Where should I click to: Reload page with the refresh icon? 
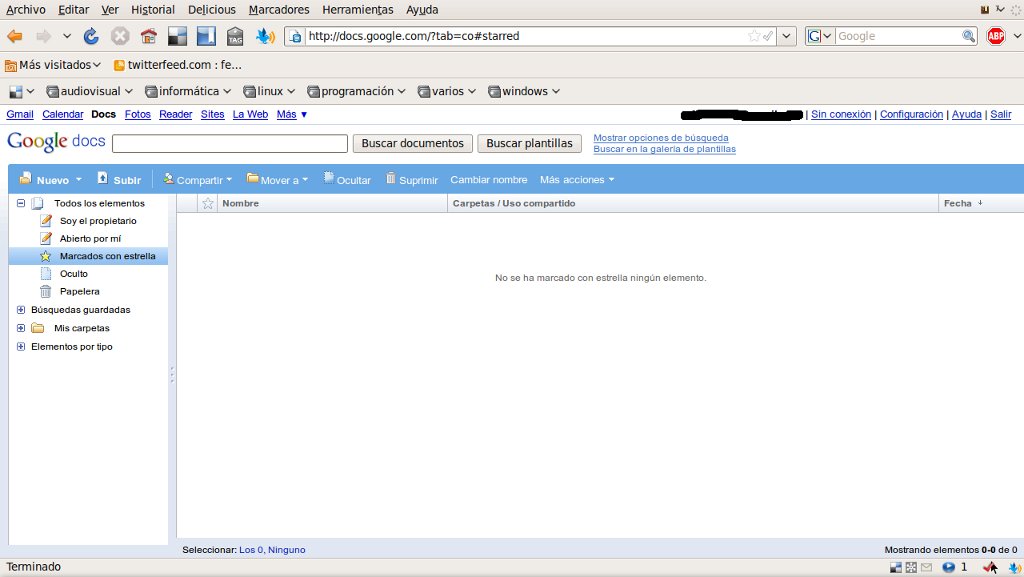pyautogui.click(x=91, y=36)
